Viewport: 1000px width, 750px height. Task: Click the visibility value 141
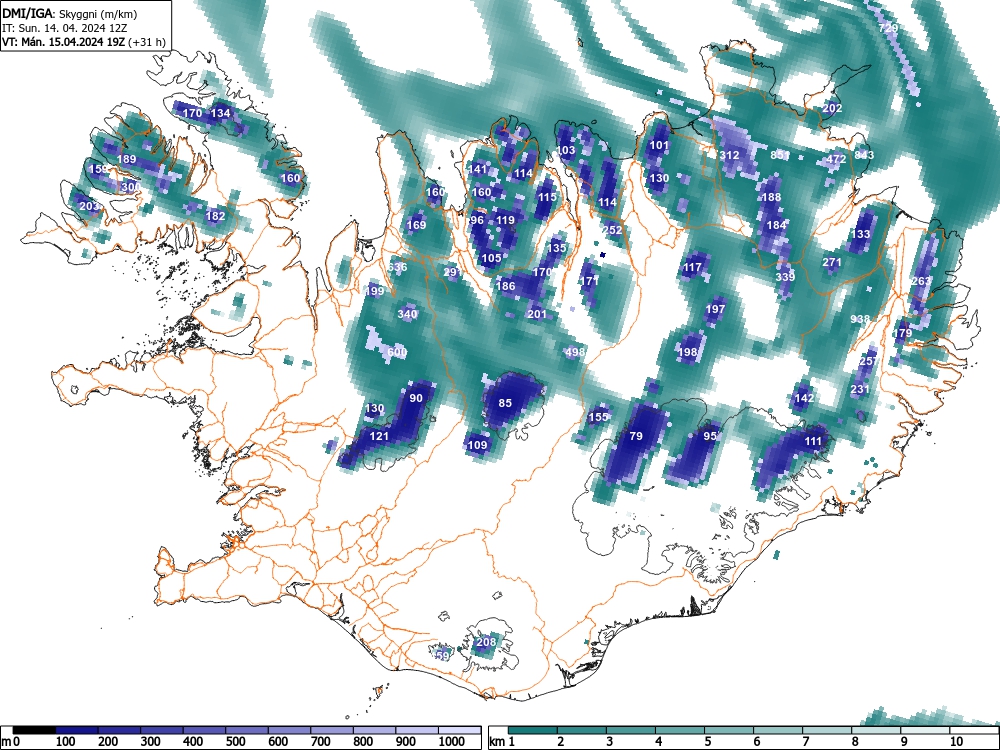point(478,169)
